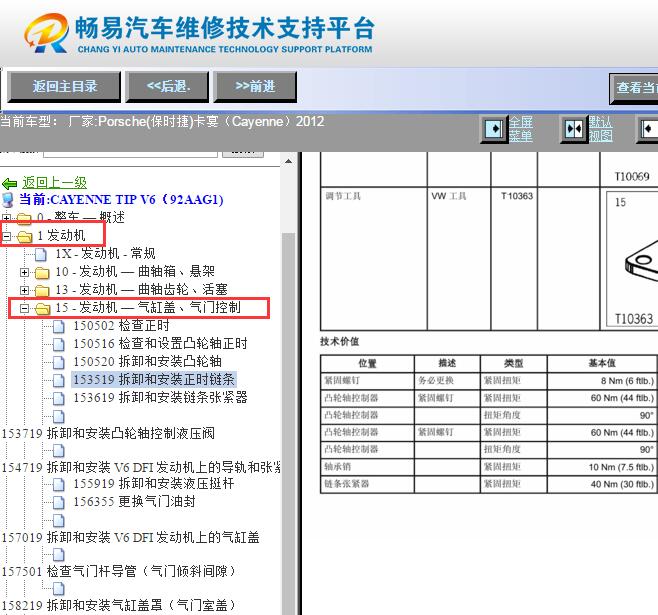Click the page icon above 157501 entry
Screen dimensions: 658x615
coord(59,555)
